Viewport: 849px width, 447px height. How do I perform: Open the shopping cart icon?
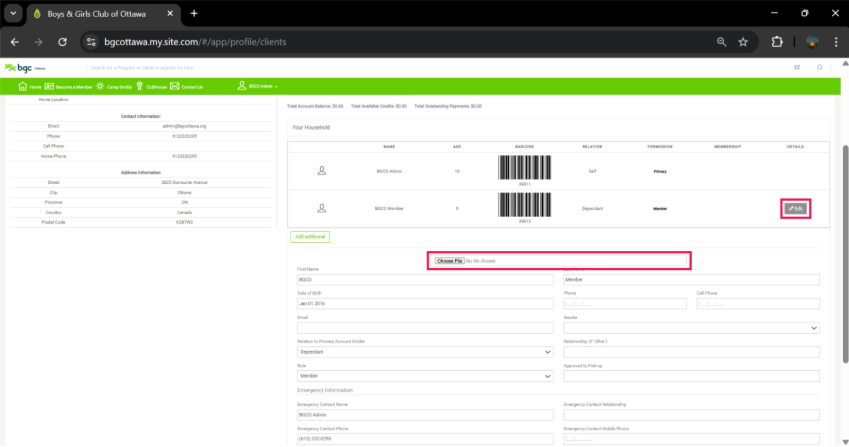(797, 67)
